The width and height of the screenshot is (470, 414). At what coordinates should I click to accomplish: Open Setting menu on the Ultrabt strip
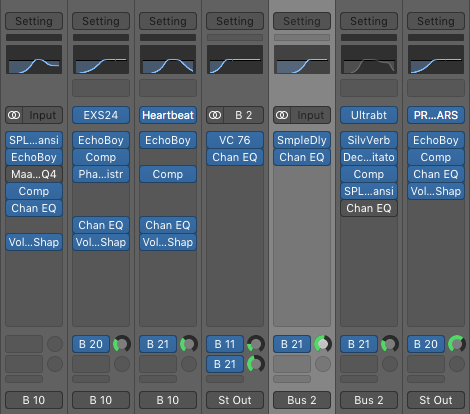tap(369, 21)
